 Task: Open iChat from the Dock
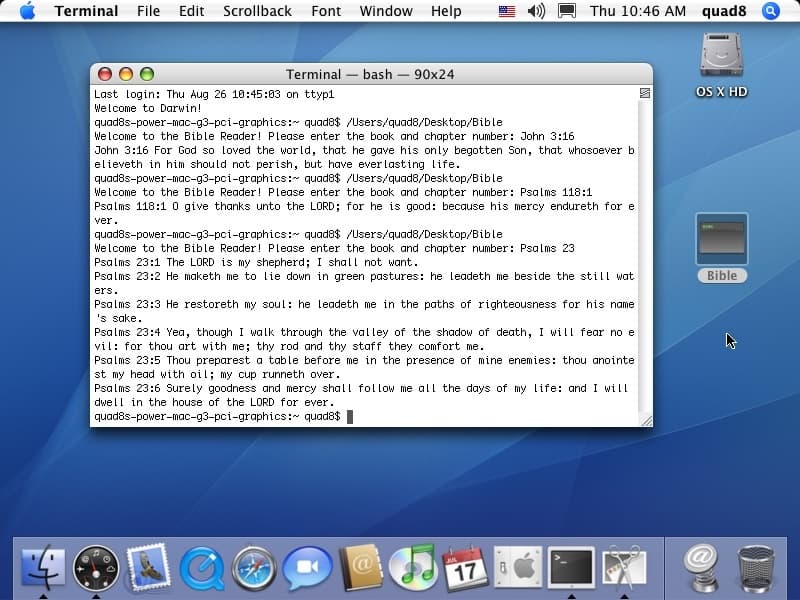click(x=307, y=568)
